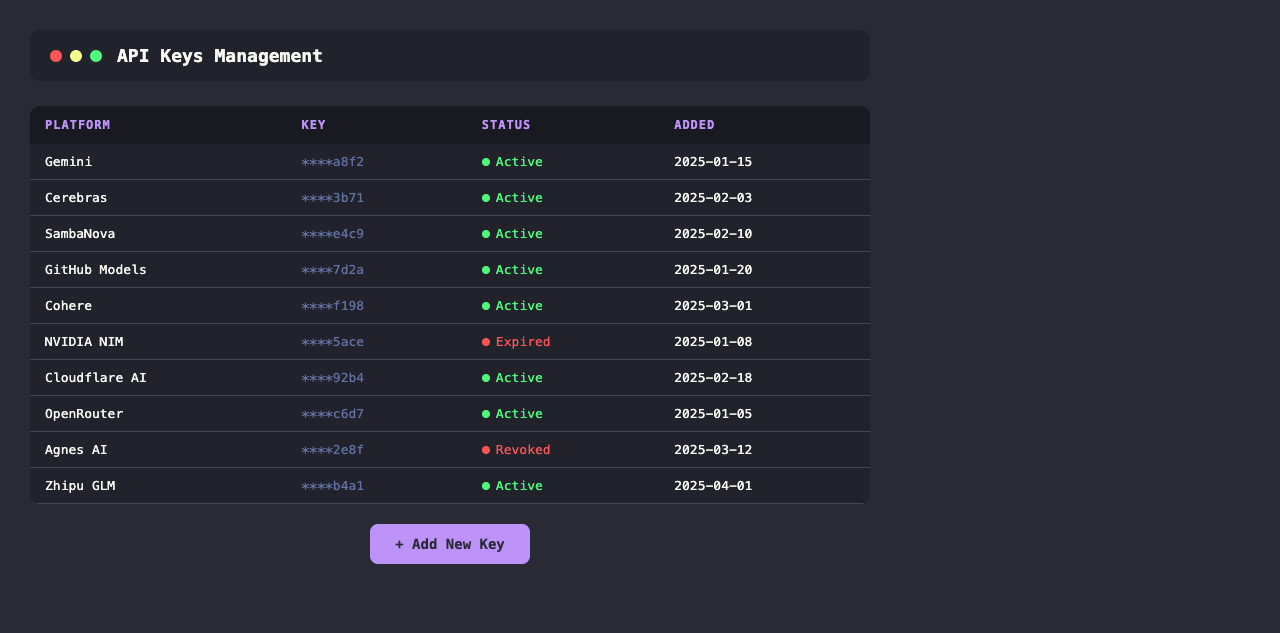The image size is (1280, 633).
Task: Click the NVIDIA NIM platform name
Action: (x=84, y=342)
